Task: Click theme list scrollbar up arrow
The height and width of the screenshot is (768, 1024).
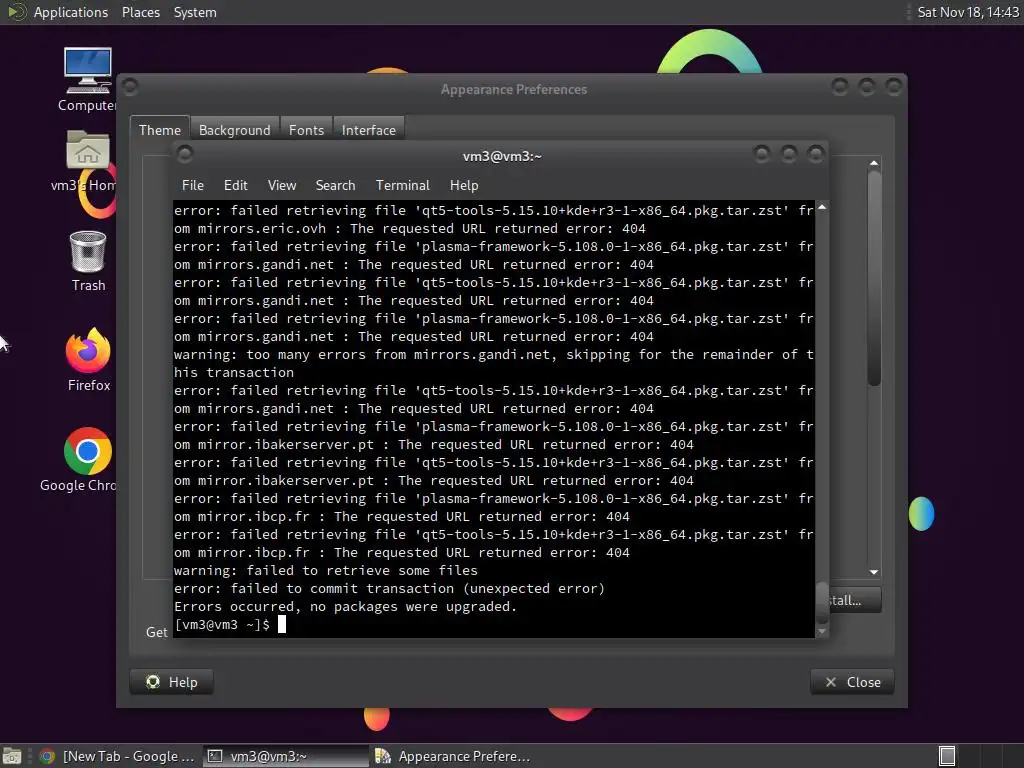Action: click(874, 163)
